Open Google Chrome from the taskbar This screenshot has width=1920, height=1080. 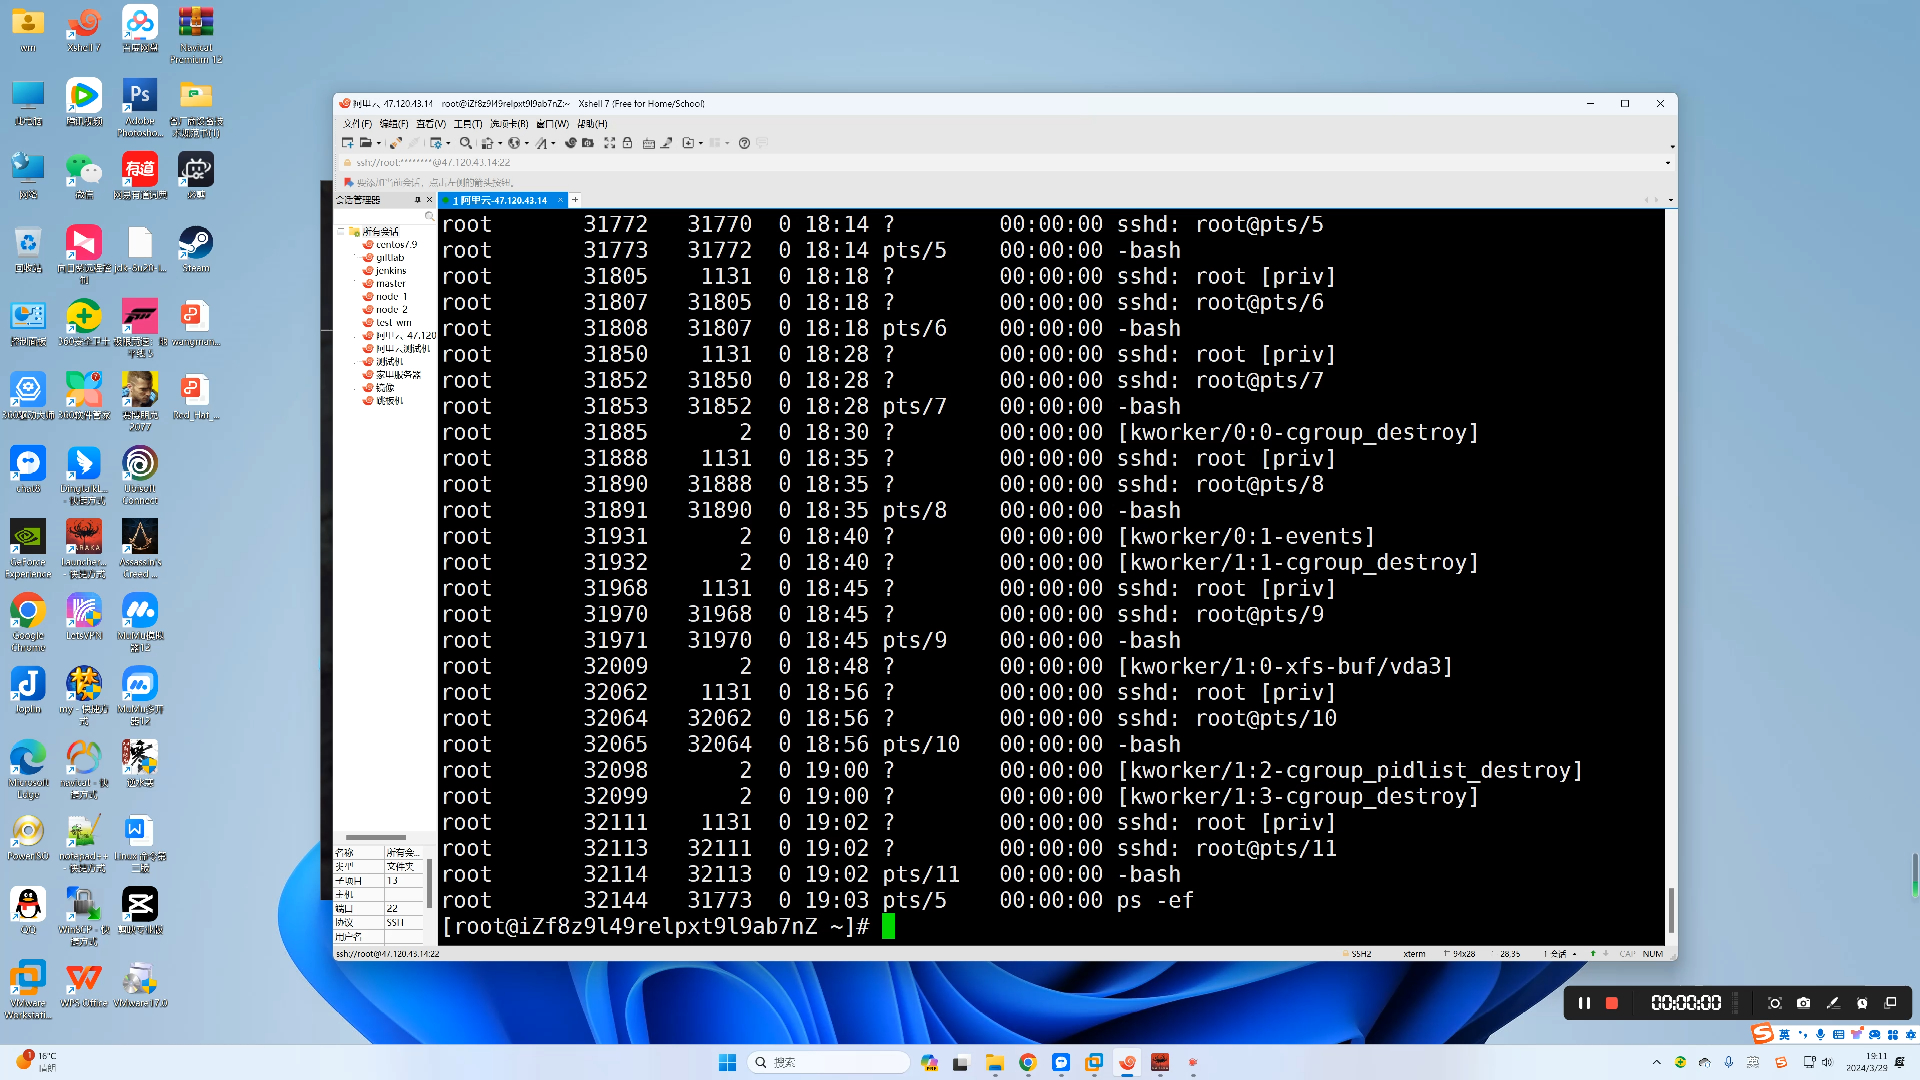(x=1028, y=1062)
